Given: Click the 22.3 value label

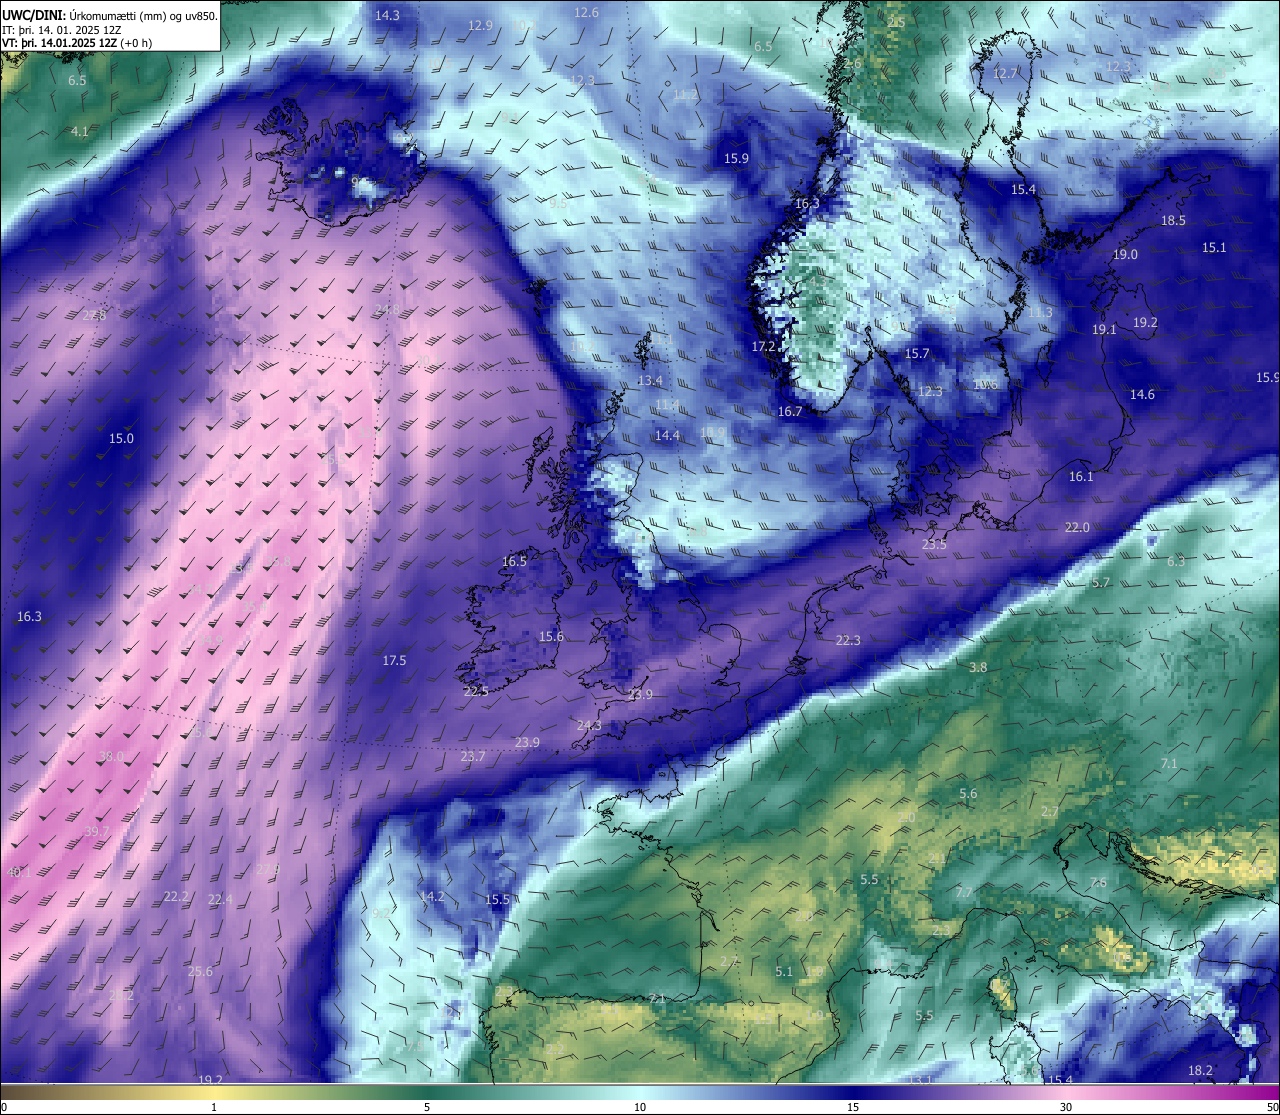Looking at the screenshot, I should pyautogui.click(x=848, y=640).
